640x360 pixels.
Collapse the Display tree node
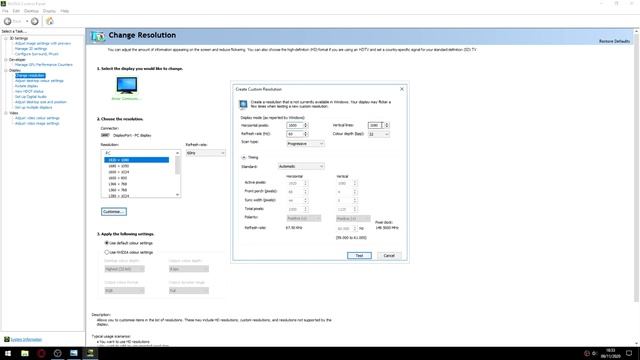[x=6, y=70]
